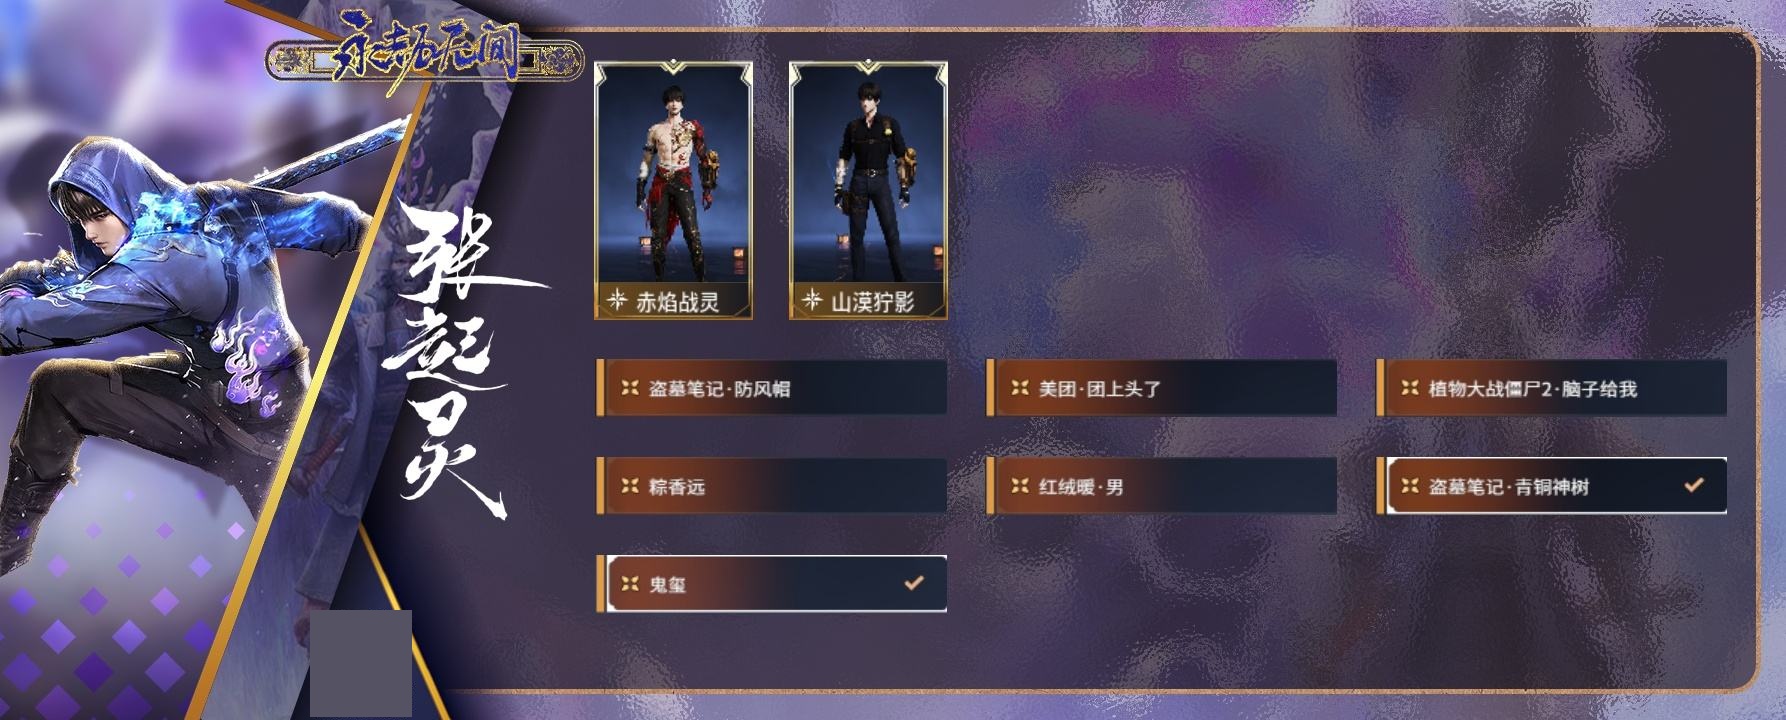
Task: Choose the 盗墓笔记·防风帽 accessory
Action: coord(771,388)
